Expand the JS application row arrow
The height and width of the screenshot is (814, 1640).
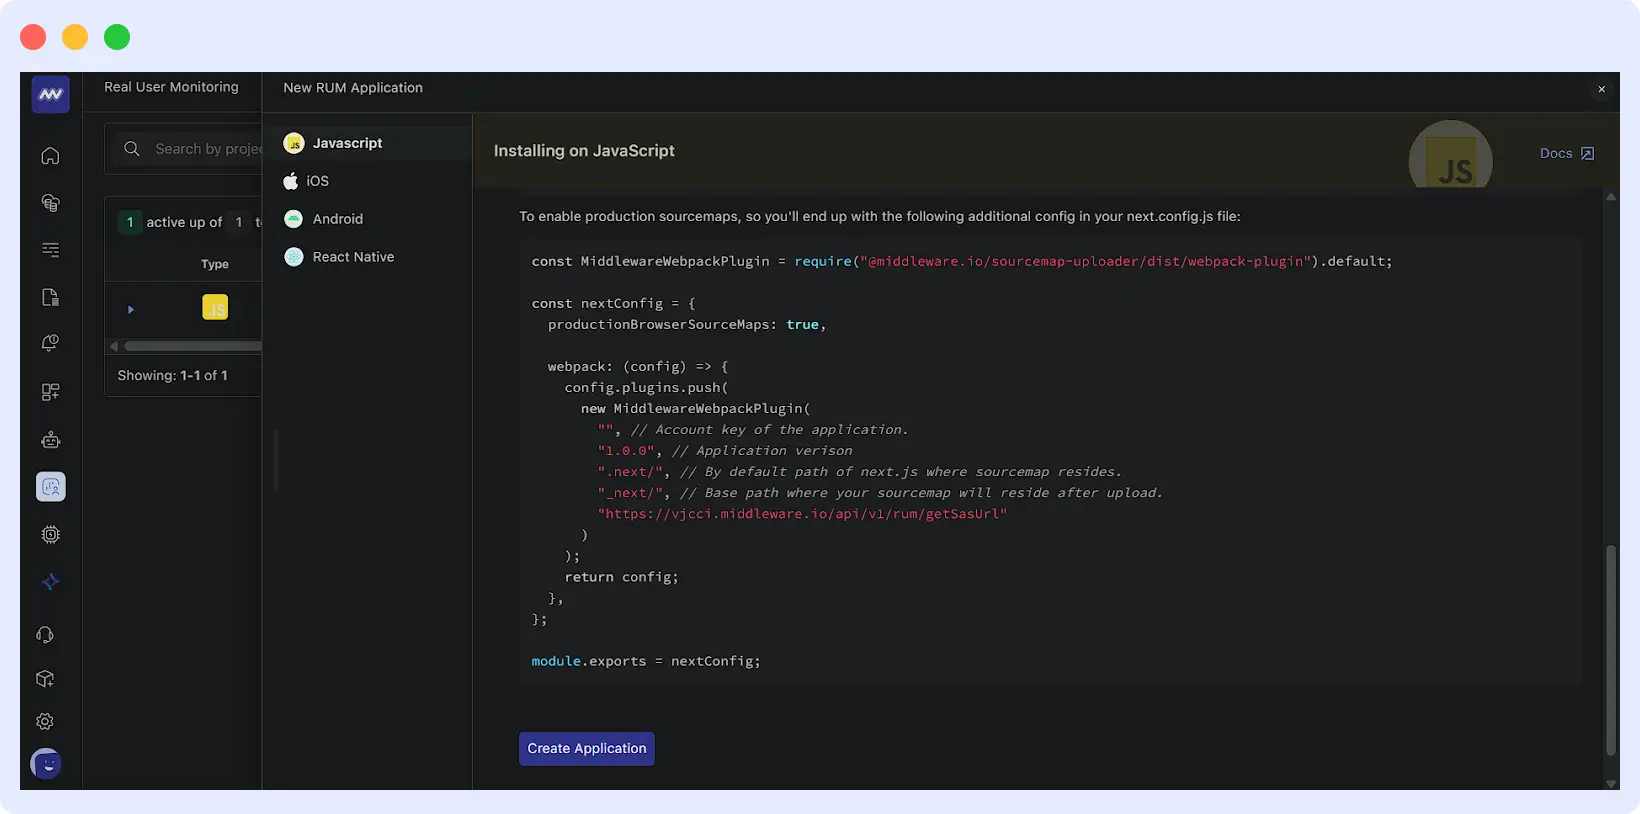131,310
